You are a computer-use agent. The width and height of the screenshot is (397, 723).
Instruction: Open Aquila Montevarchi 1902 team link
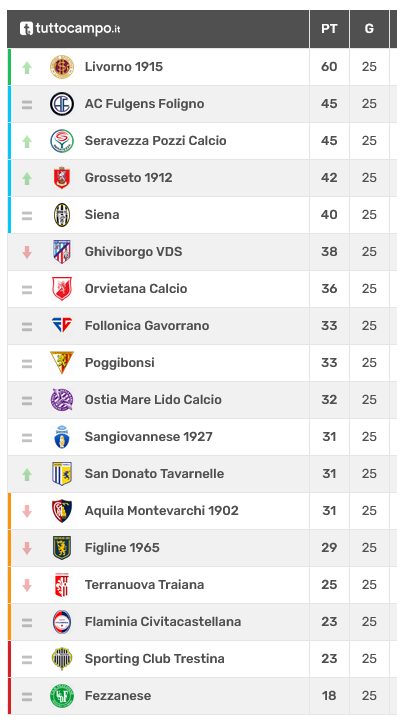[x=162, y=510]
